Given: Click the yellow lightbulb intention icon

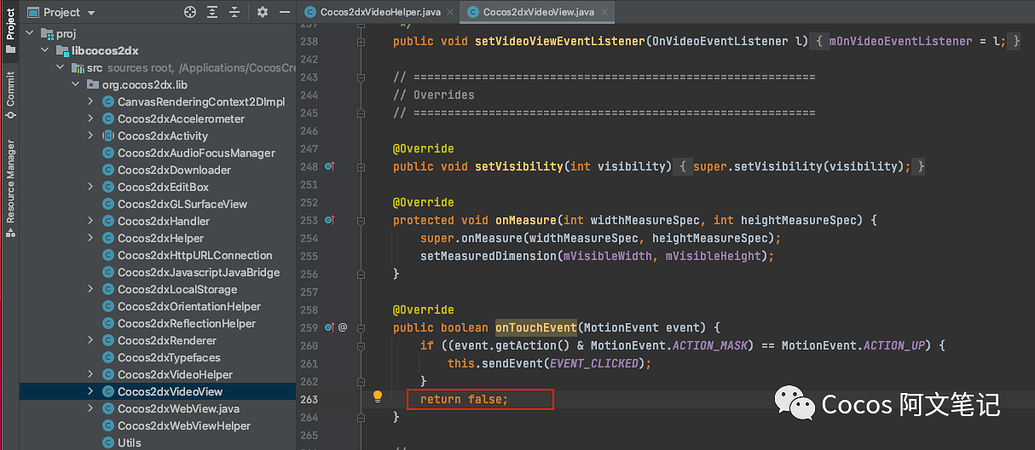Looking at the screenshot, I should click(378, 396).
